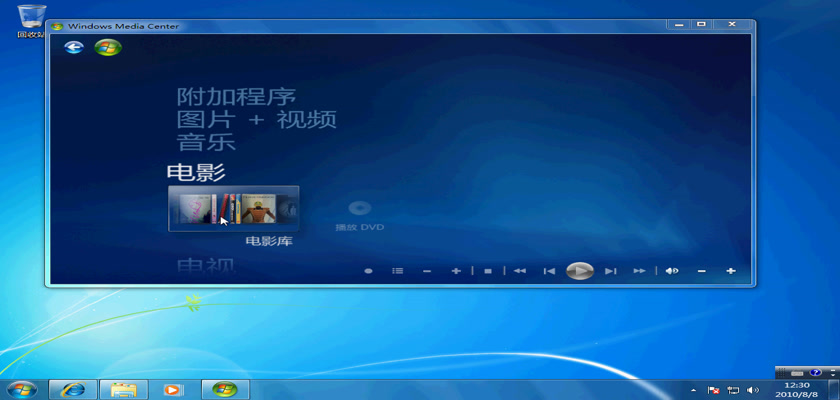Click the back arrow in Media Center

point(73,47)
